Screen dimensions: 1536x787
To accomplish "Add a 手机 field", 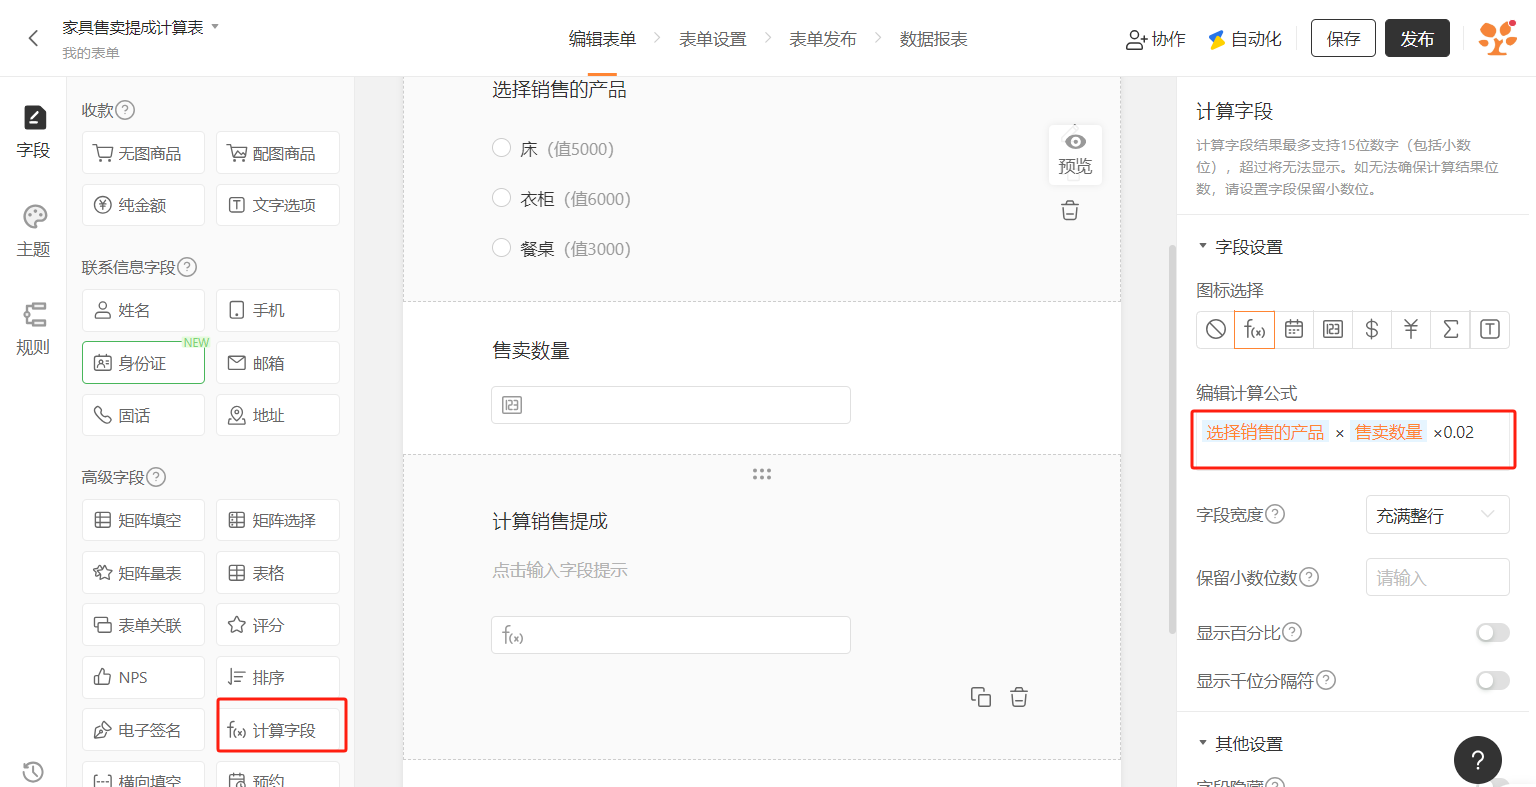I will point(278,310).
